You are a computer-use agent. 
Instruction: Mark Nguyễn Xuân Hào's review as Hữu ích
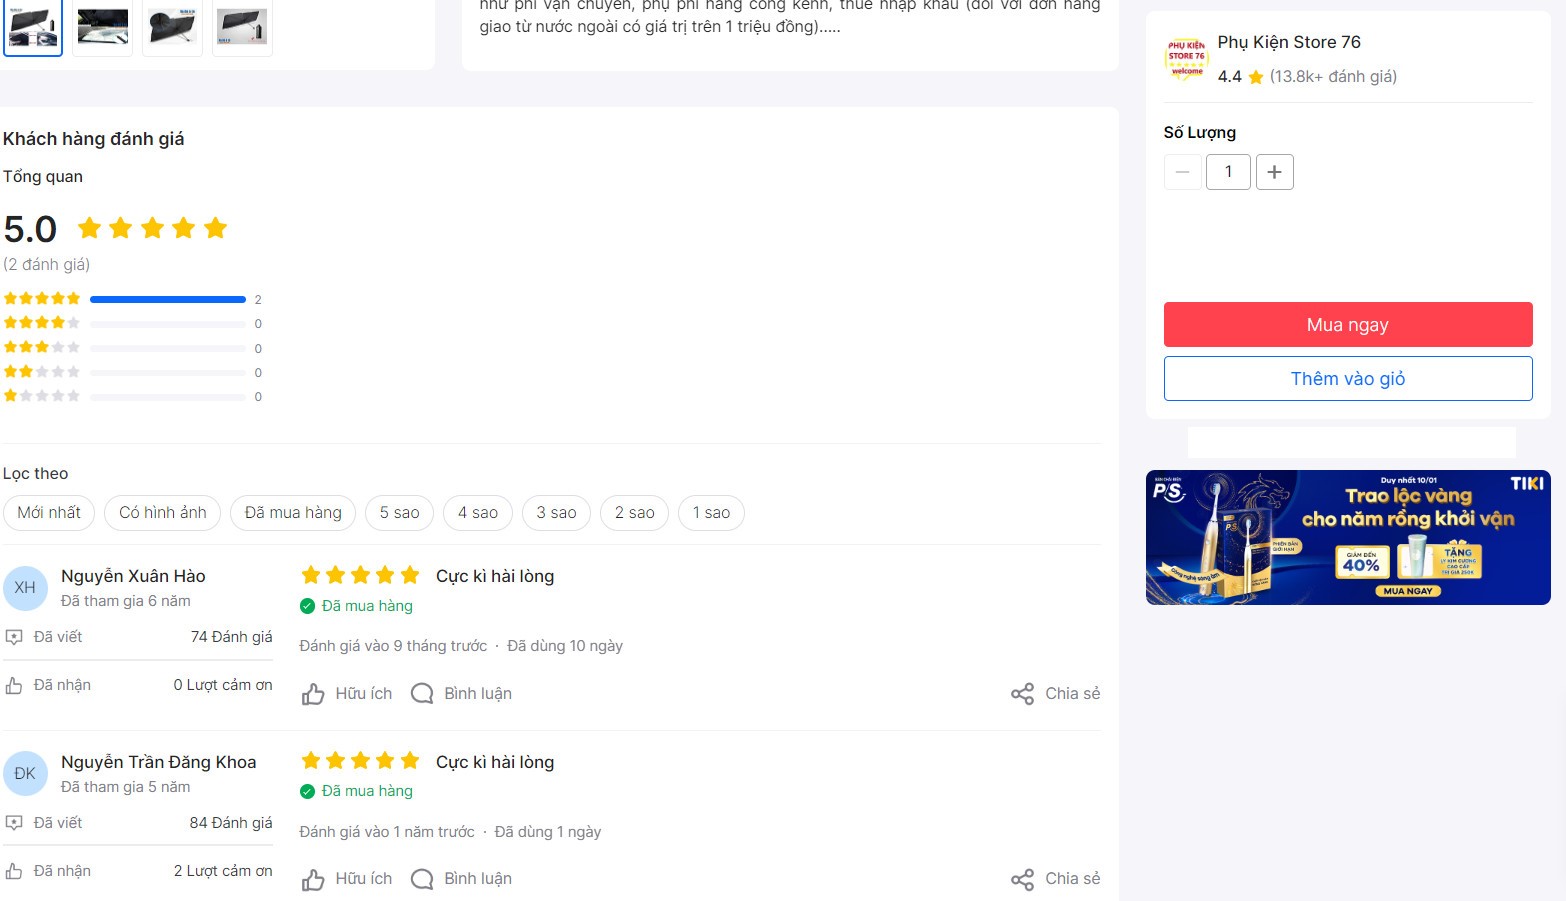[x=347, y=694]
